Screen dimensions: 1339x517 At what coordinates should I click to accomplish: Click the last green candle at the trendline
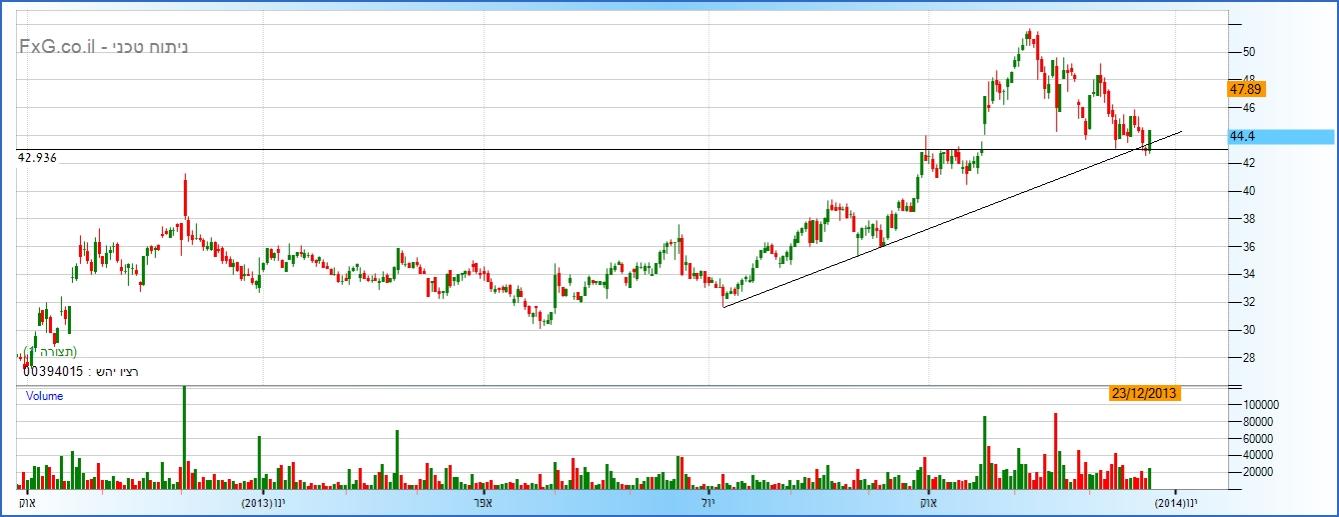point(1150,140)
